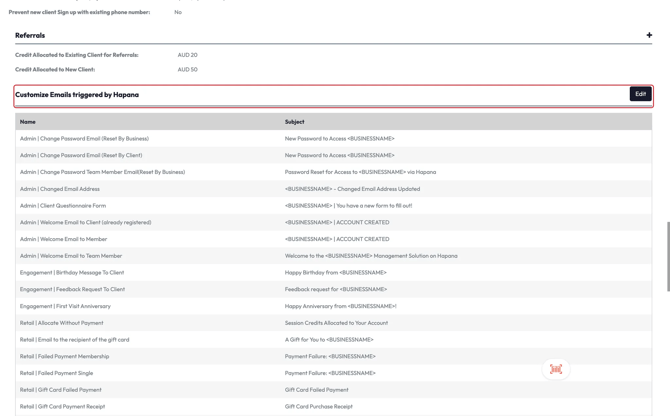Click the Customize Emails triggered by Hapana heading

click(77, 95)
